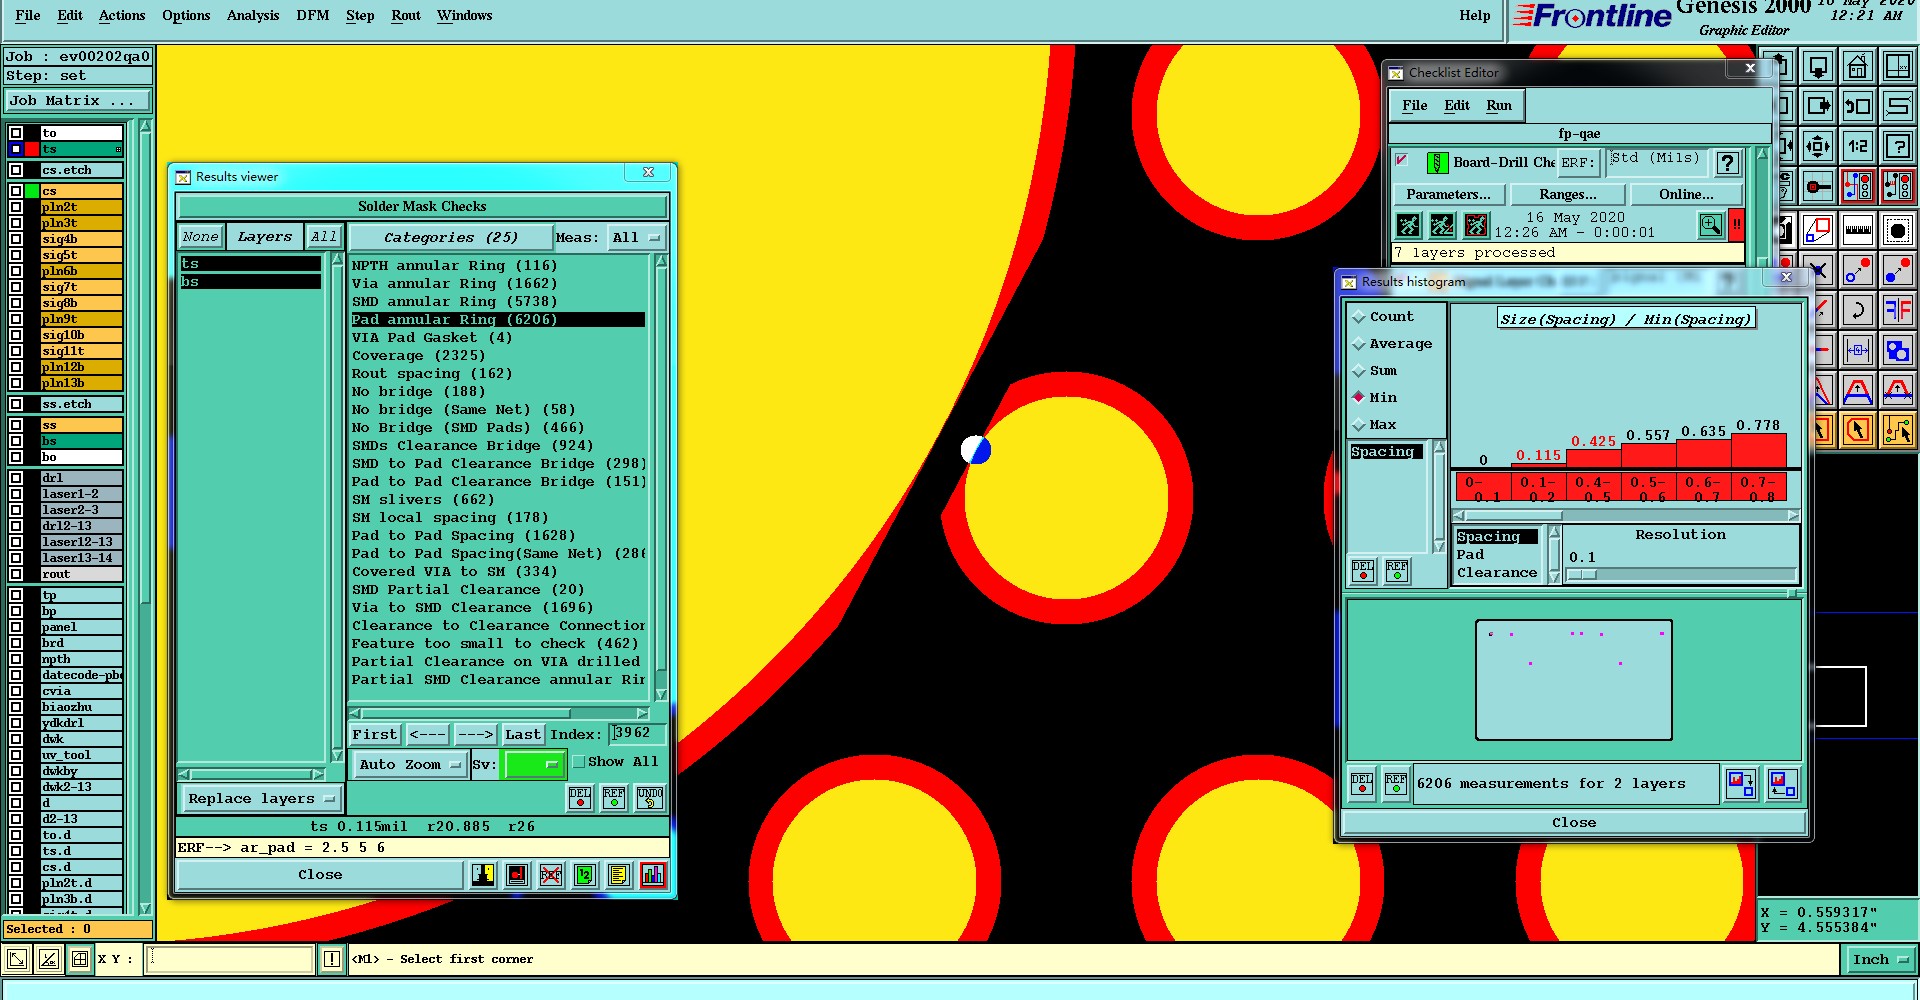The height and width of the screenshot is (1000, 1920).
Task: Open the Inch units dropdown
Action: (1880, 960)
